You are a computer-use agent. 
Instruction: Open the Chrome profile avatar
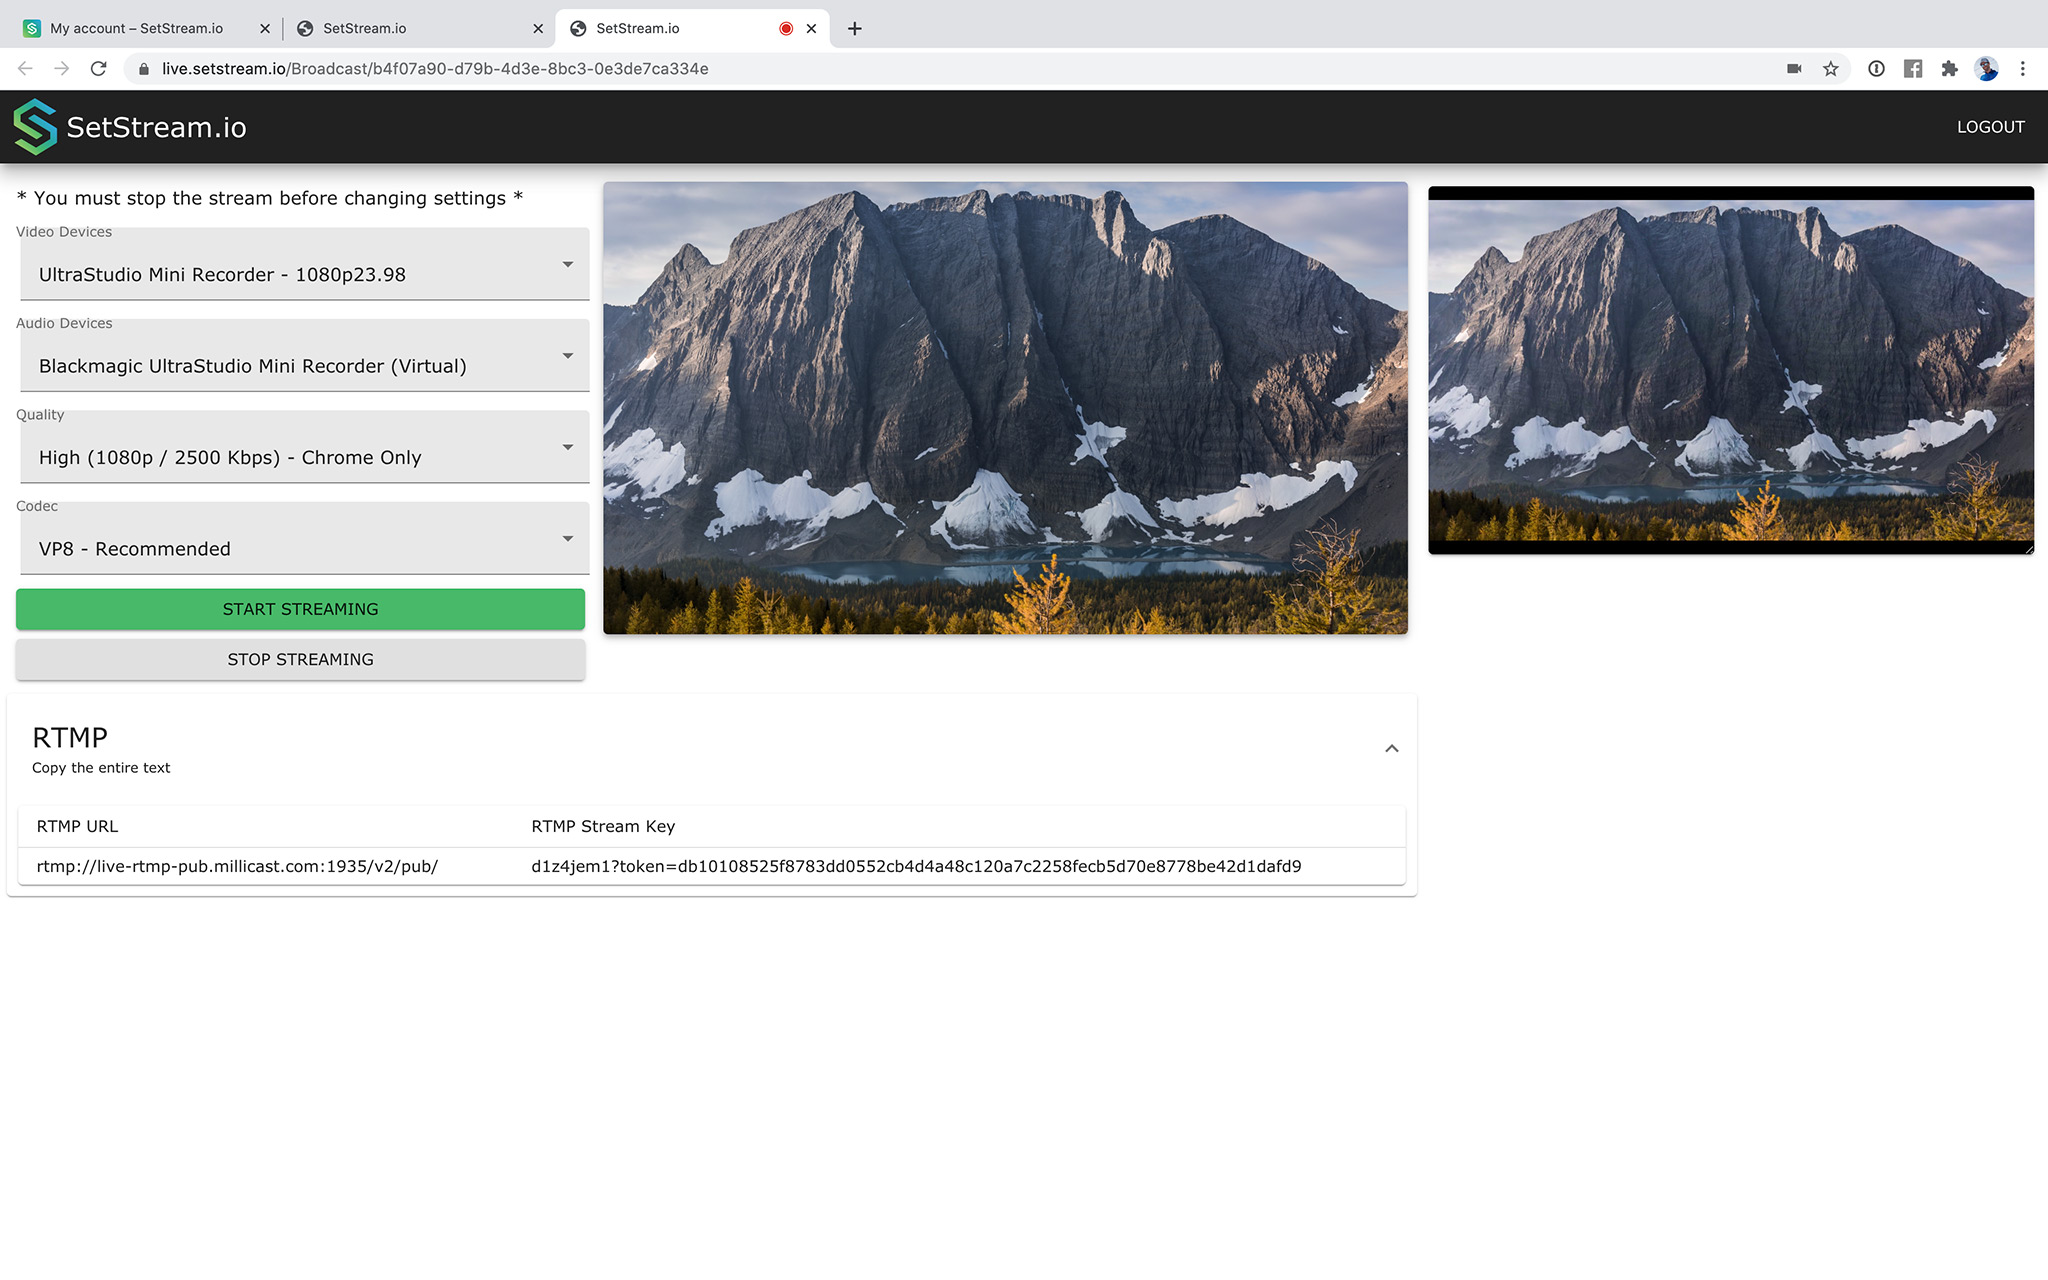click(1986, 69)
